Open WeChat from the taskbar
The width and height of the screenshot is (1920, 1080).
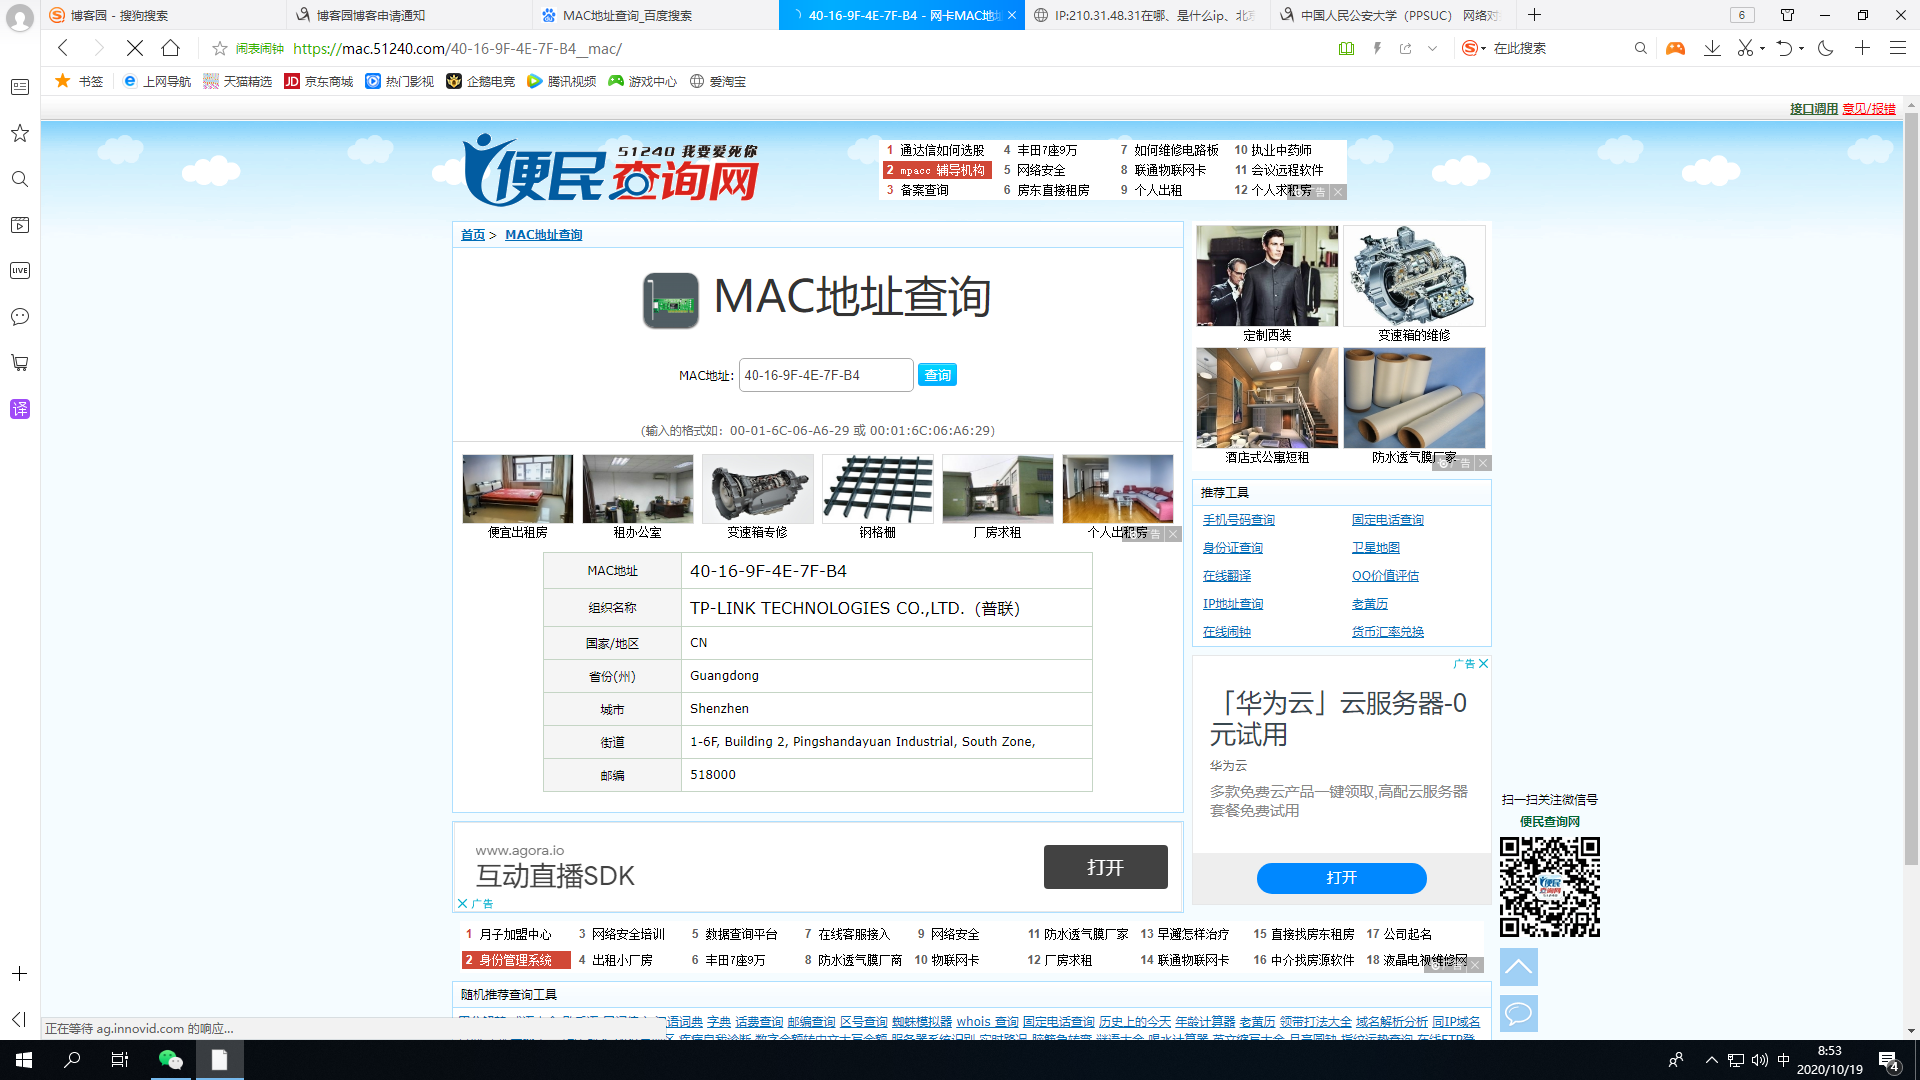pos(171,1060)
